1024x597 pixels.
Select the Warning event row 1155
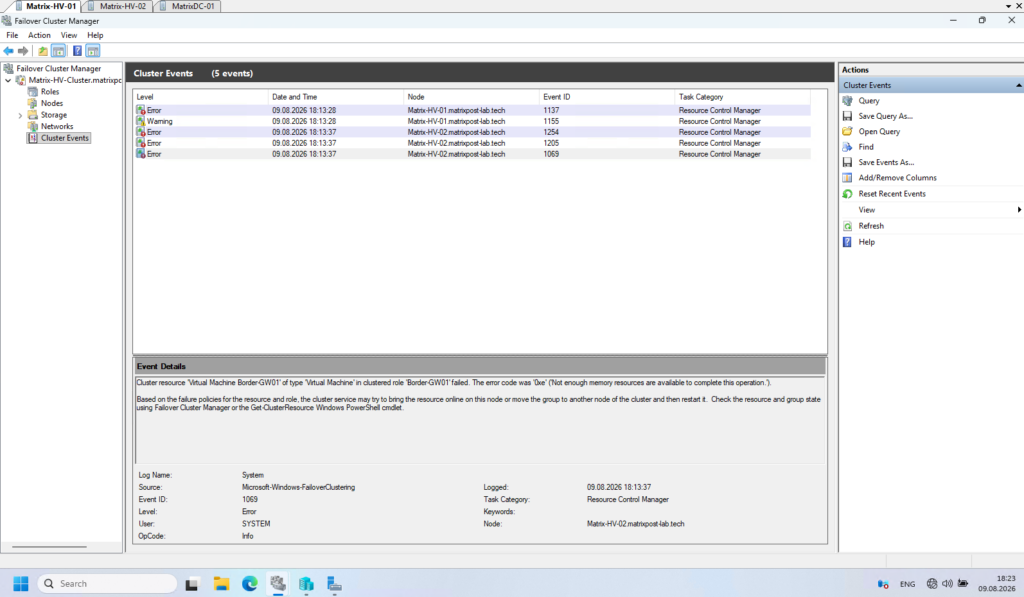472,121
